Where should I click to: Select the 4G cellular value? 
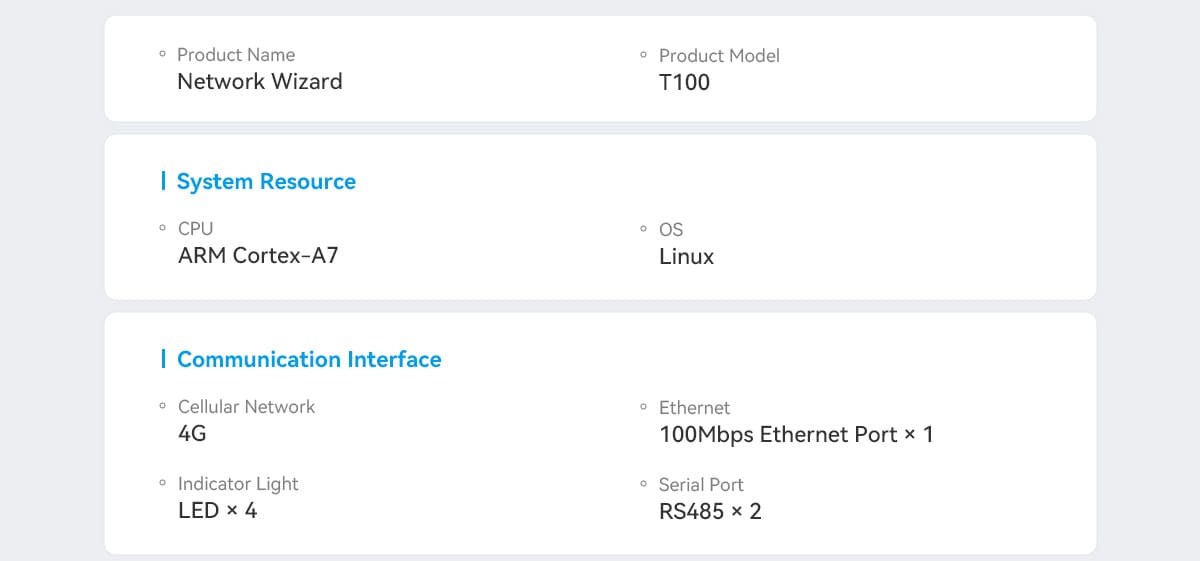pos(192,434)
